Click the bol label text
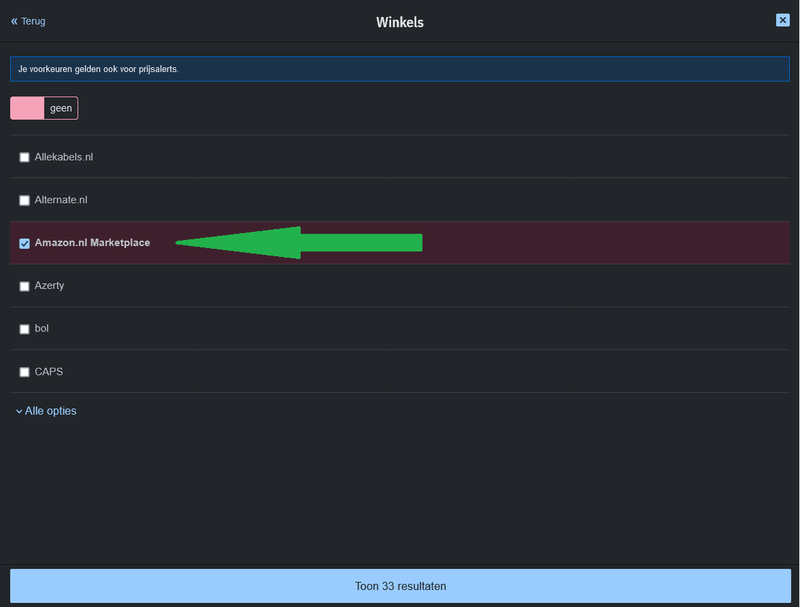This screenshot has width=800, height=607. 42,328
